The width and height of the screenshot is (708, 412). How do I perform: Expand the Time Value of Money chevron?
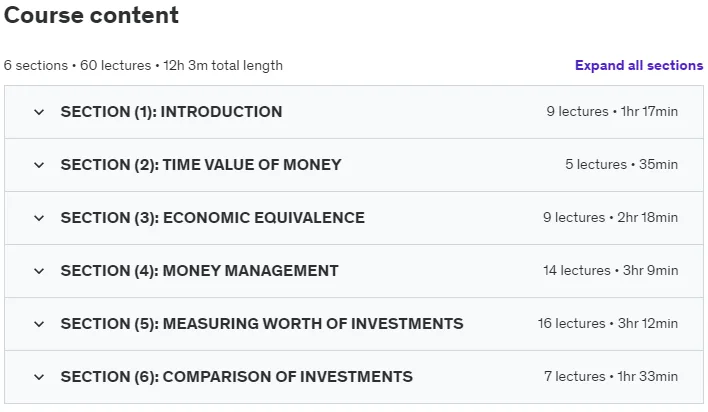[x=39, y=165]
